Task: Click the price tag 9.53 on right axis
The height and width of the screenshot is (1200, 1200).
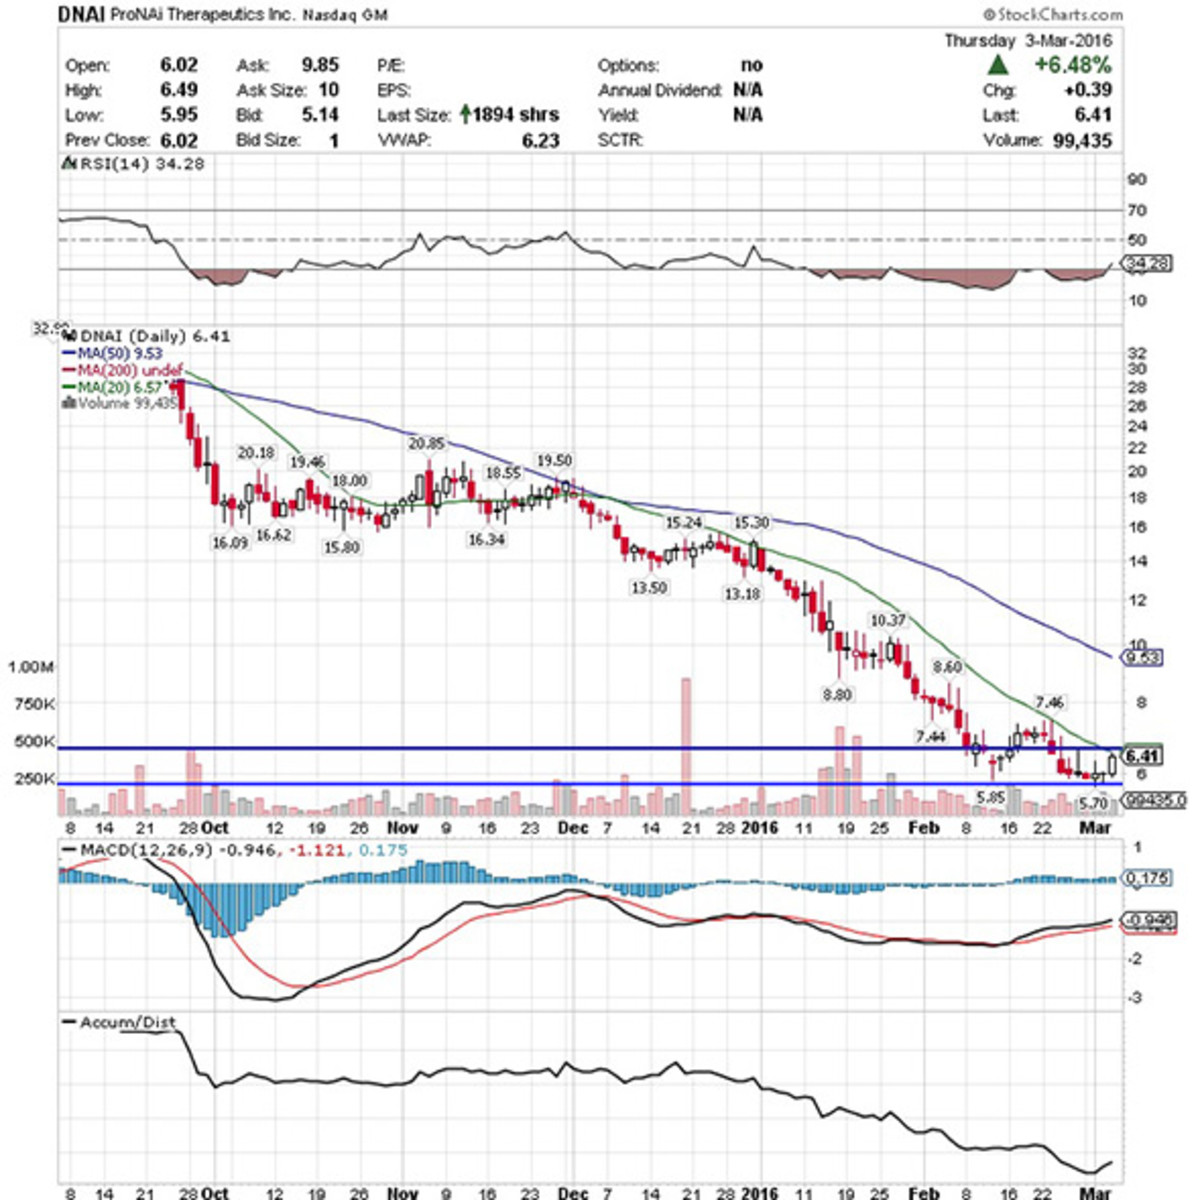Action: (x=1142, y=657)
